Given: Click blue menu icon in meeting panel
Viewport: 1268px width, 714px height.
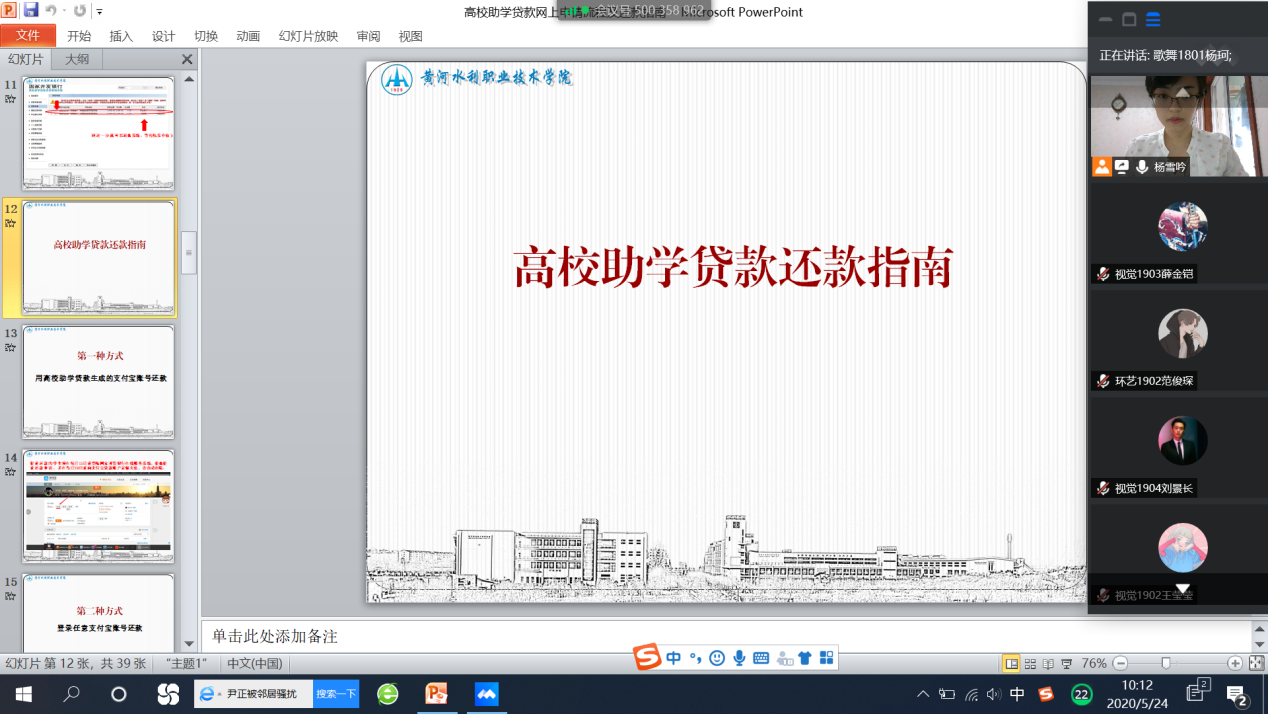Looking at the screenshot, I should point(1153,19).
